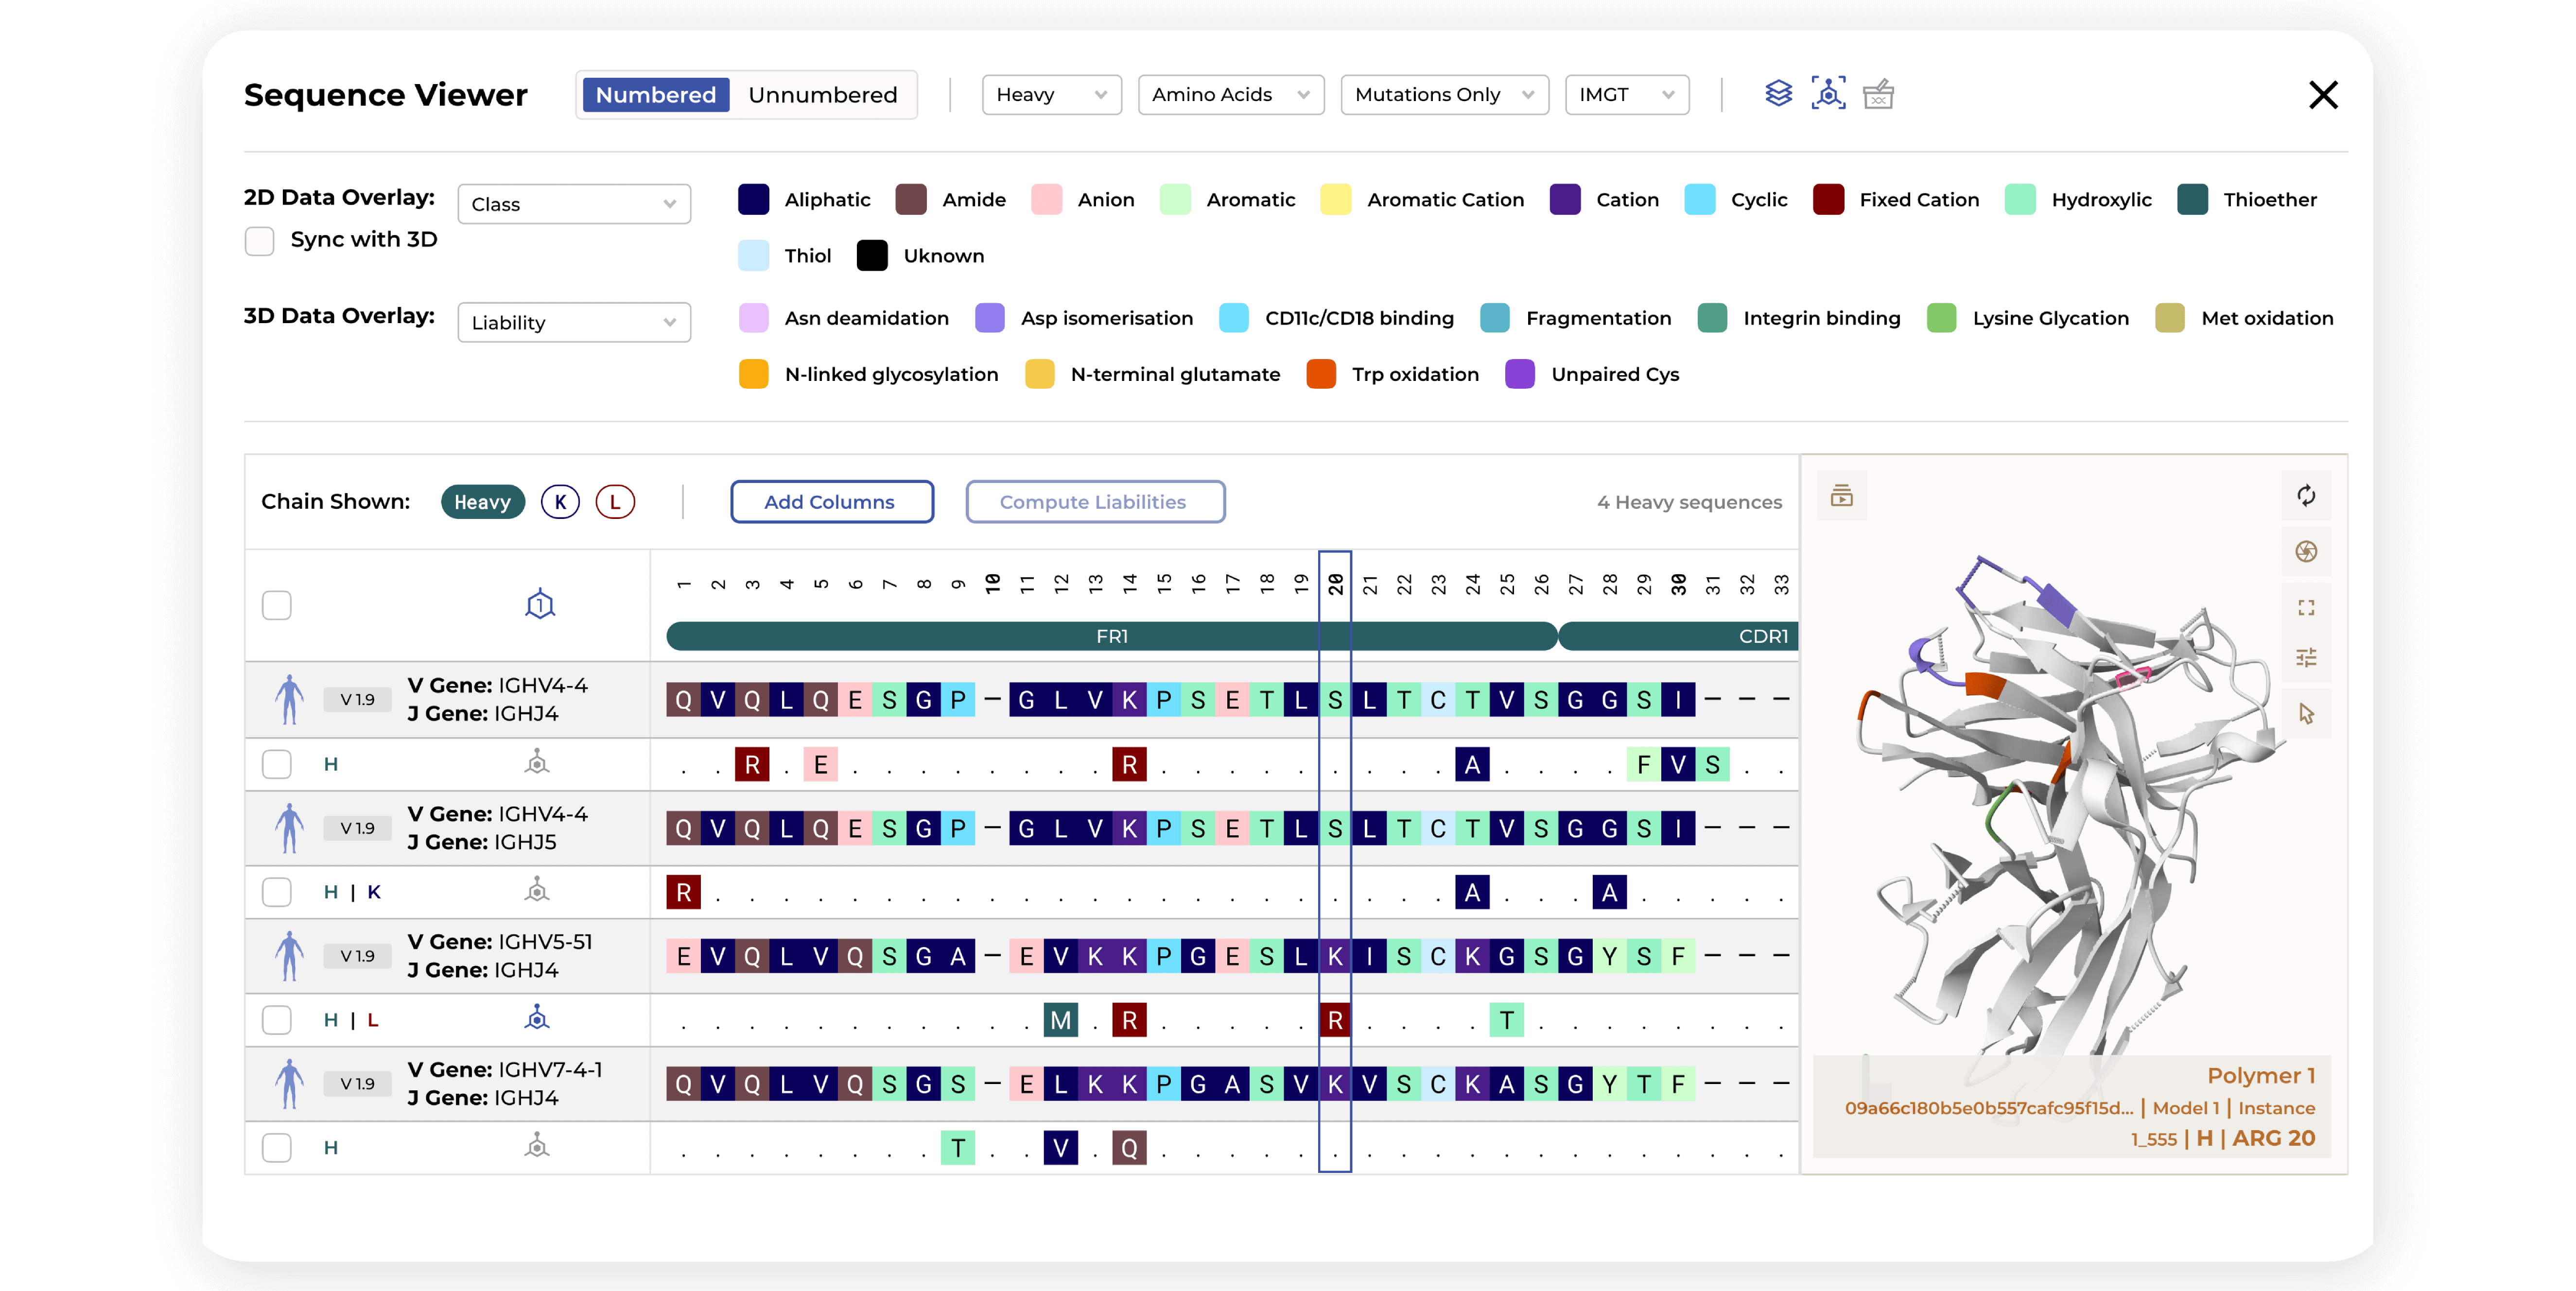Click the ARG 20 label in 3D viewer
This screenshot has height=1291, width=2576.
(x=2273, y=1138)
